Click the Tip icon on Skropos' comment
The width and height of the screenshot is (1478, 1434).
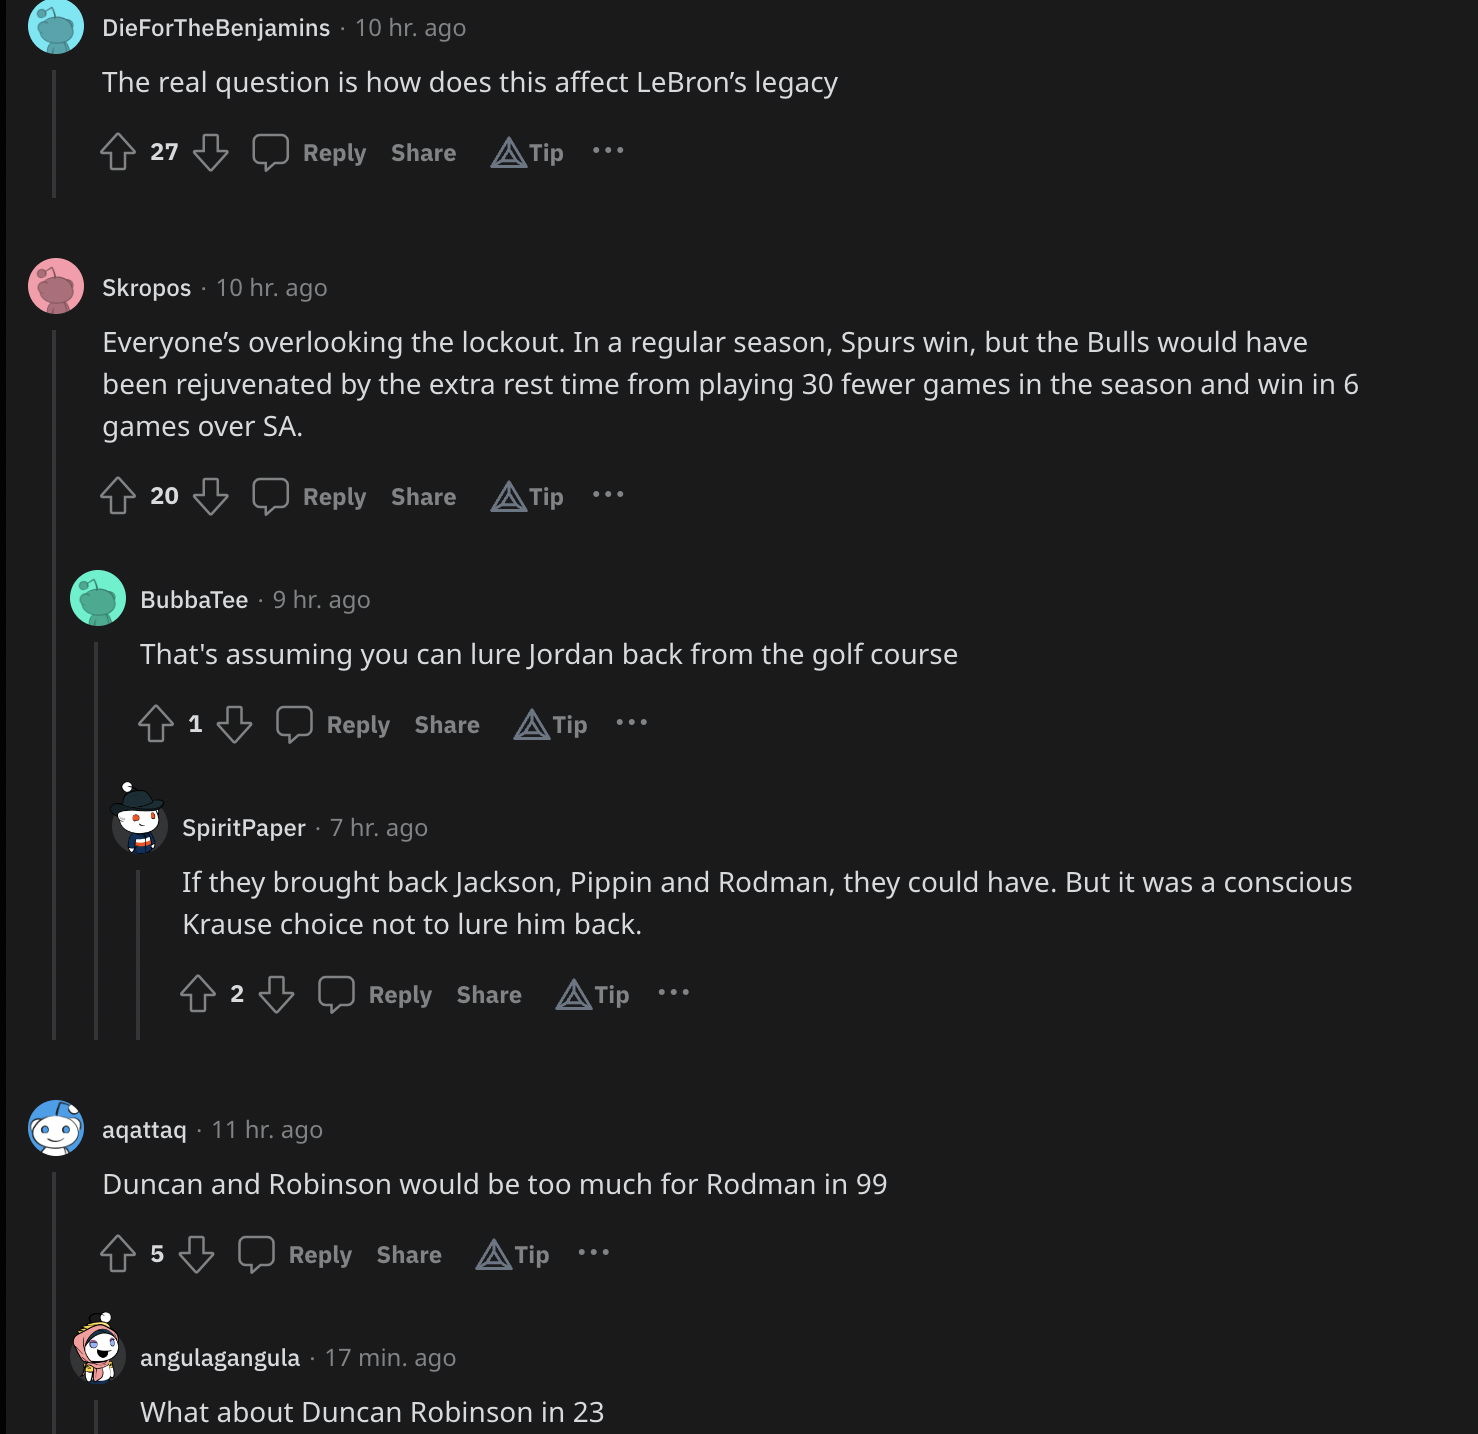(509, 496)
